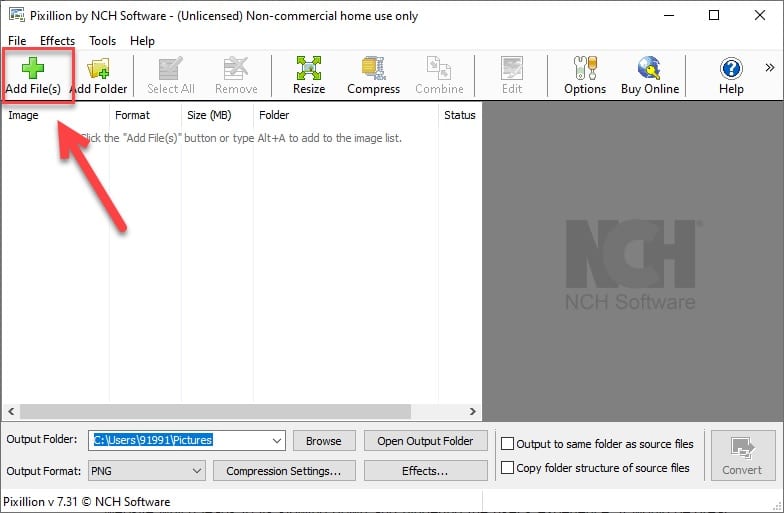This screenshot has height=513, width=784.
Task: Sort by the Format column header
Action: (x=145, y=115)
